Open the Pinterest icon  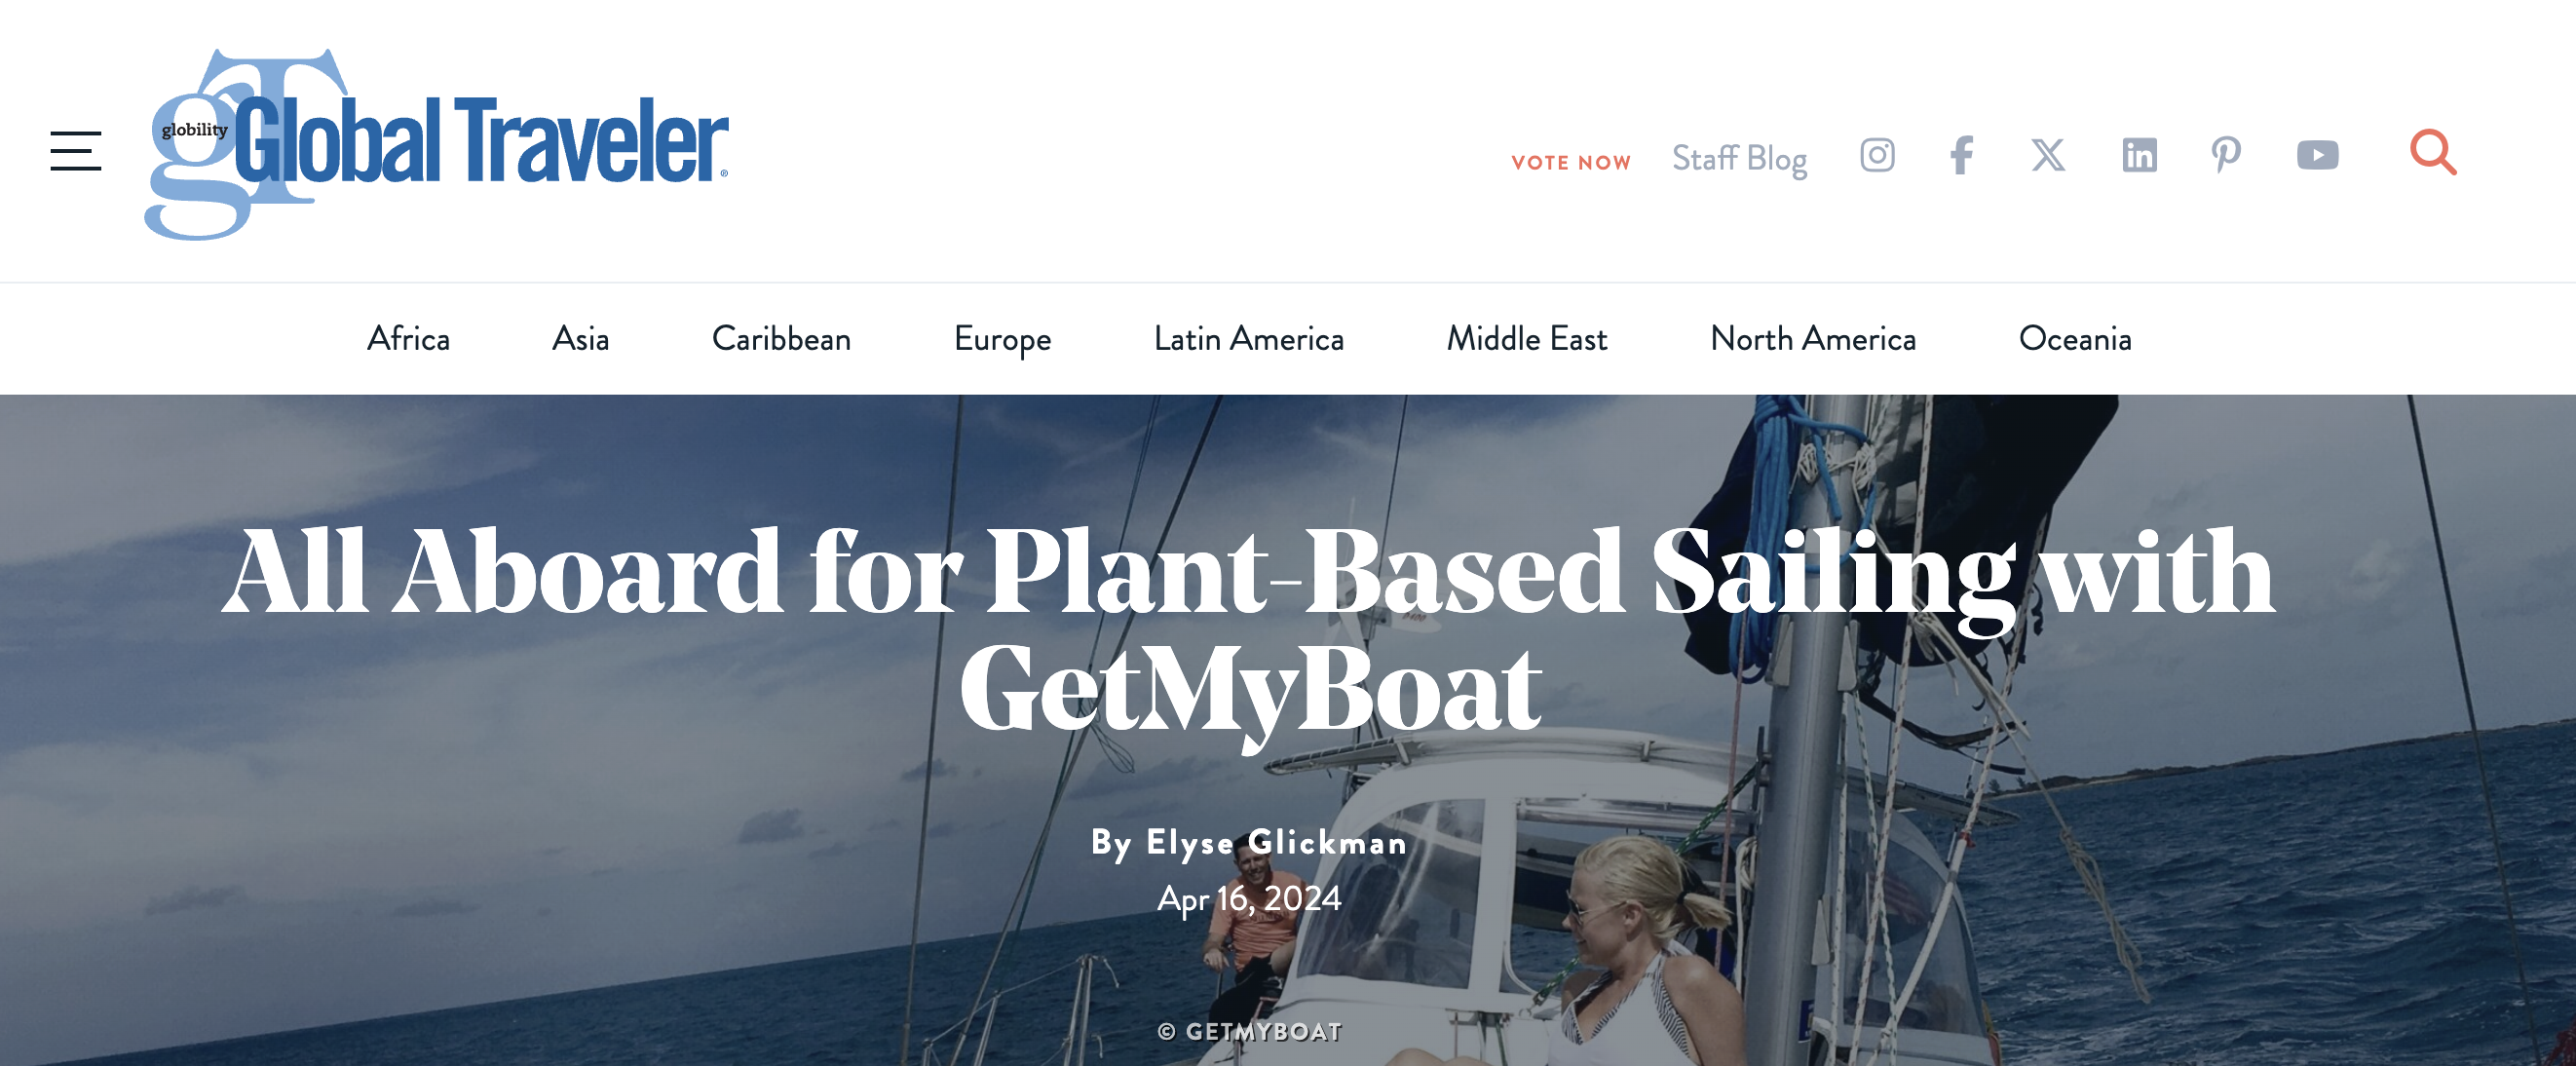(x=2226, y=155)
